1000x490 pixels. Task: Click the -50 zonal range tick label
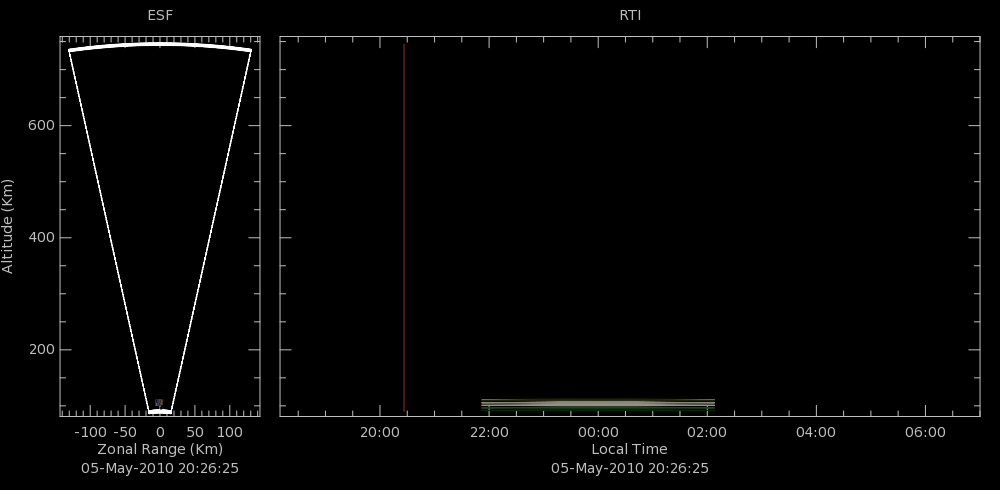pyautogui.click(x=125, y=433)
